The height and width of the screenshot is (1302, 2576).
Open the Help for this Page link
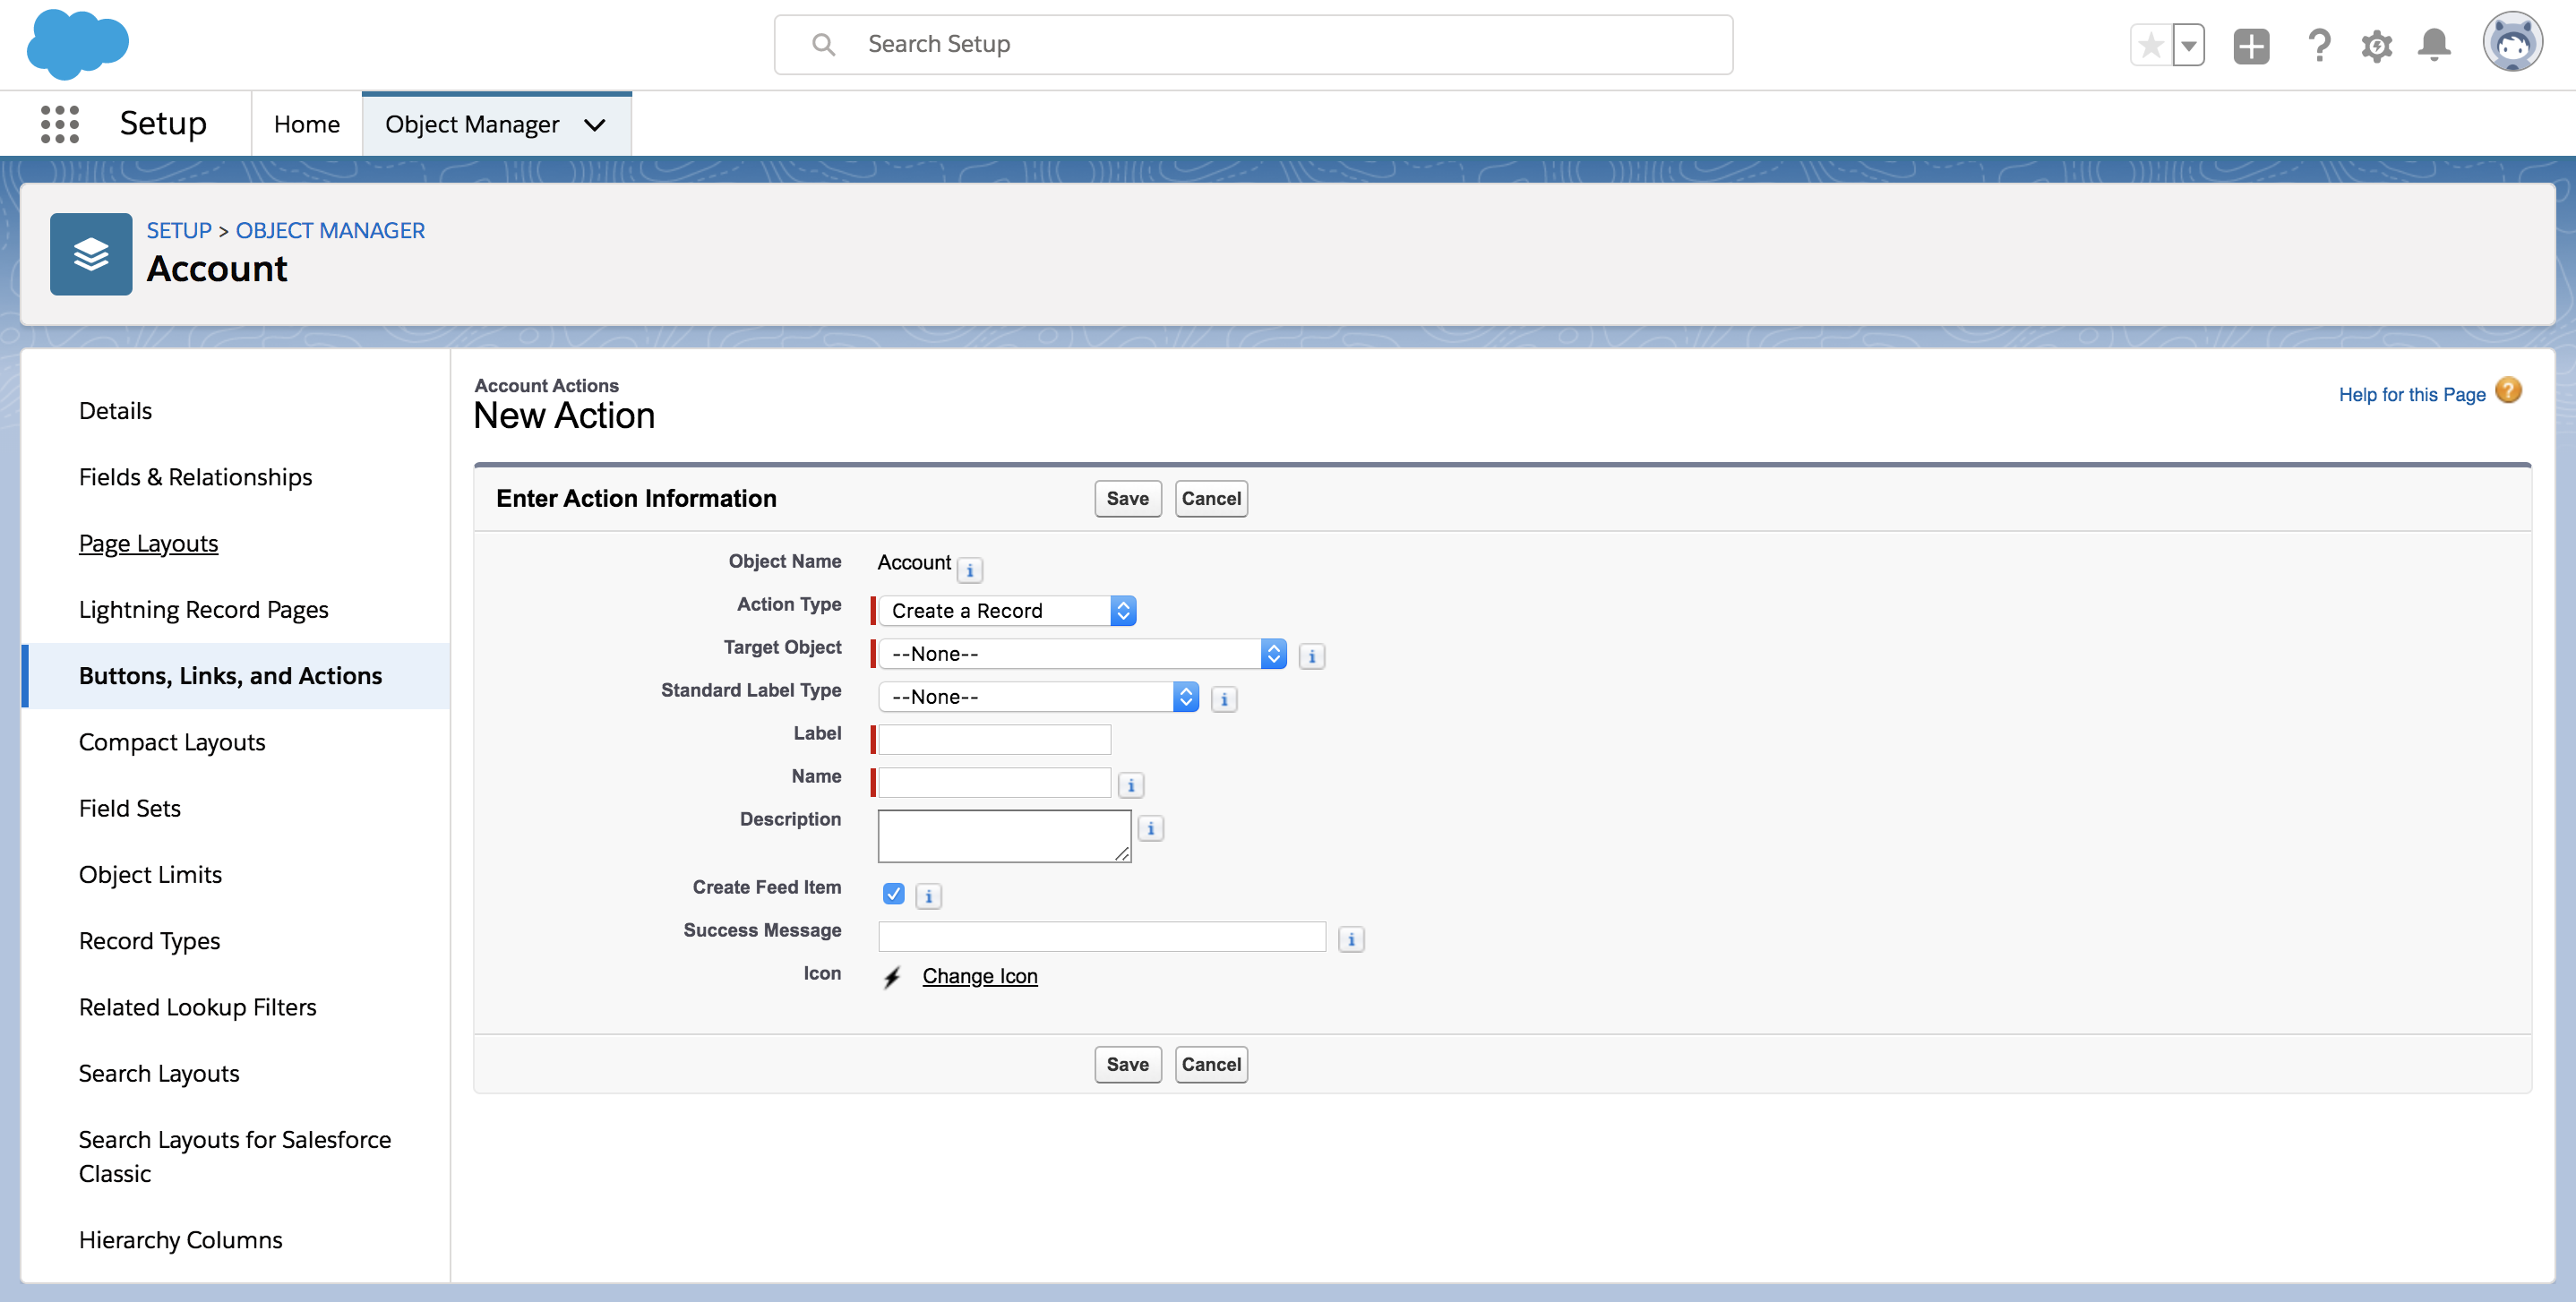tap(2411, 394)
